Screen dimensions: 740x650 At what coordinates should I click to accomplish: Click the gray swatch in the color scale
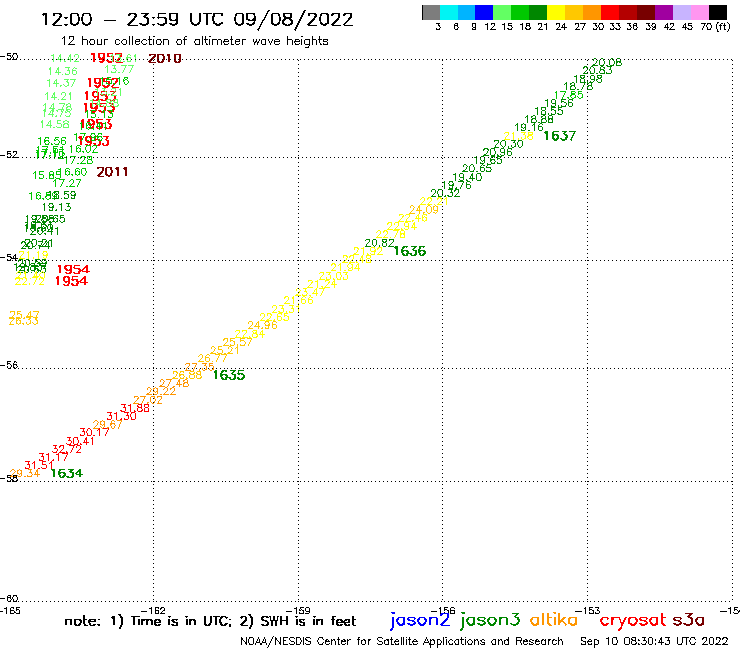click(x=431, y=12)
